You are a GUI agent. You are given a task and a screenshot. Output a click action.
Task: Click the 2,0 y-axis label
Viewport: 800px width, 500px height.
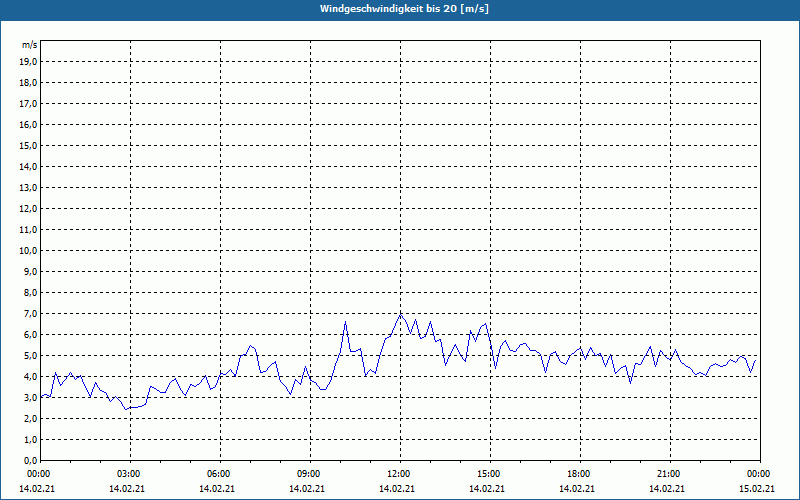pos(31,419)
